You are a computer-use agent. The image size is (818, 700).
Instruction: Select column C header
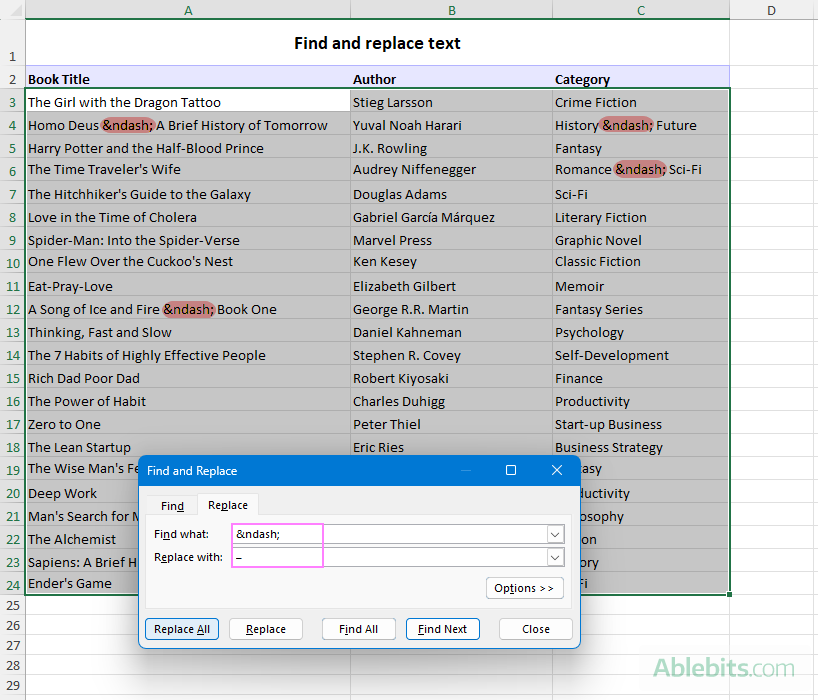[641, 10]
